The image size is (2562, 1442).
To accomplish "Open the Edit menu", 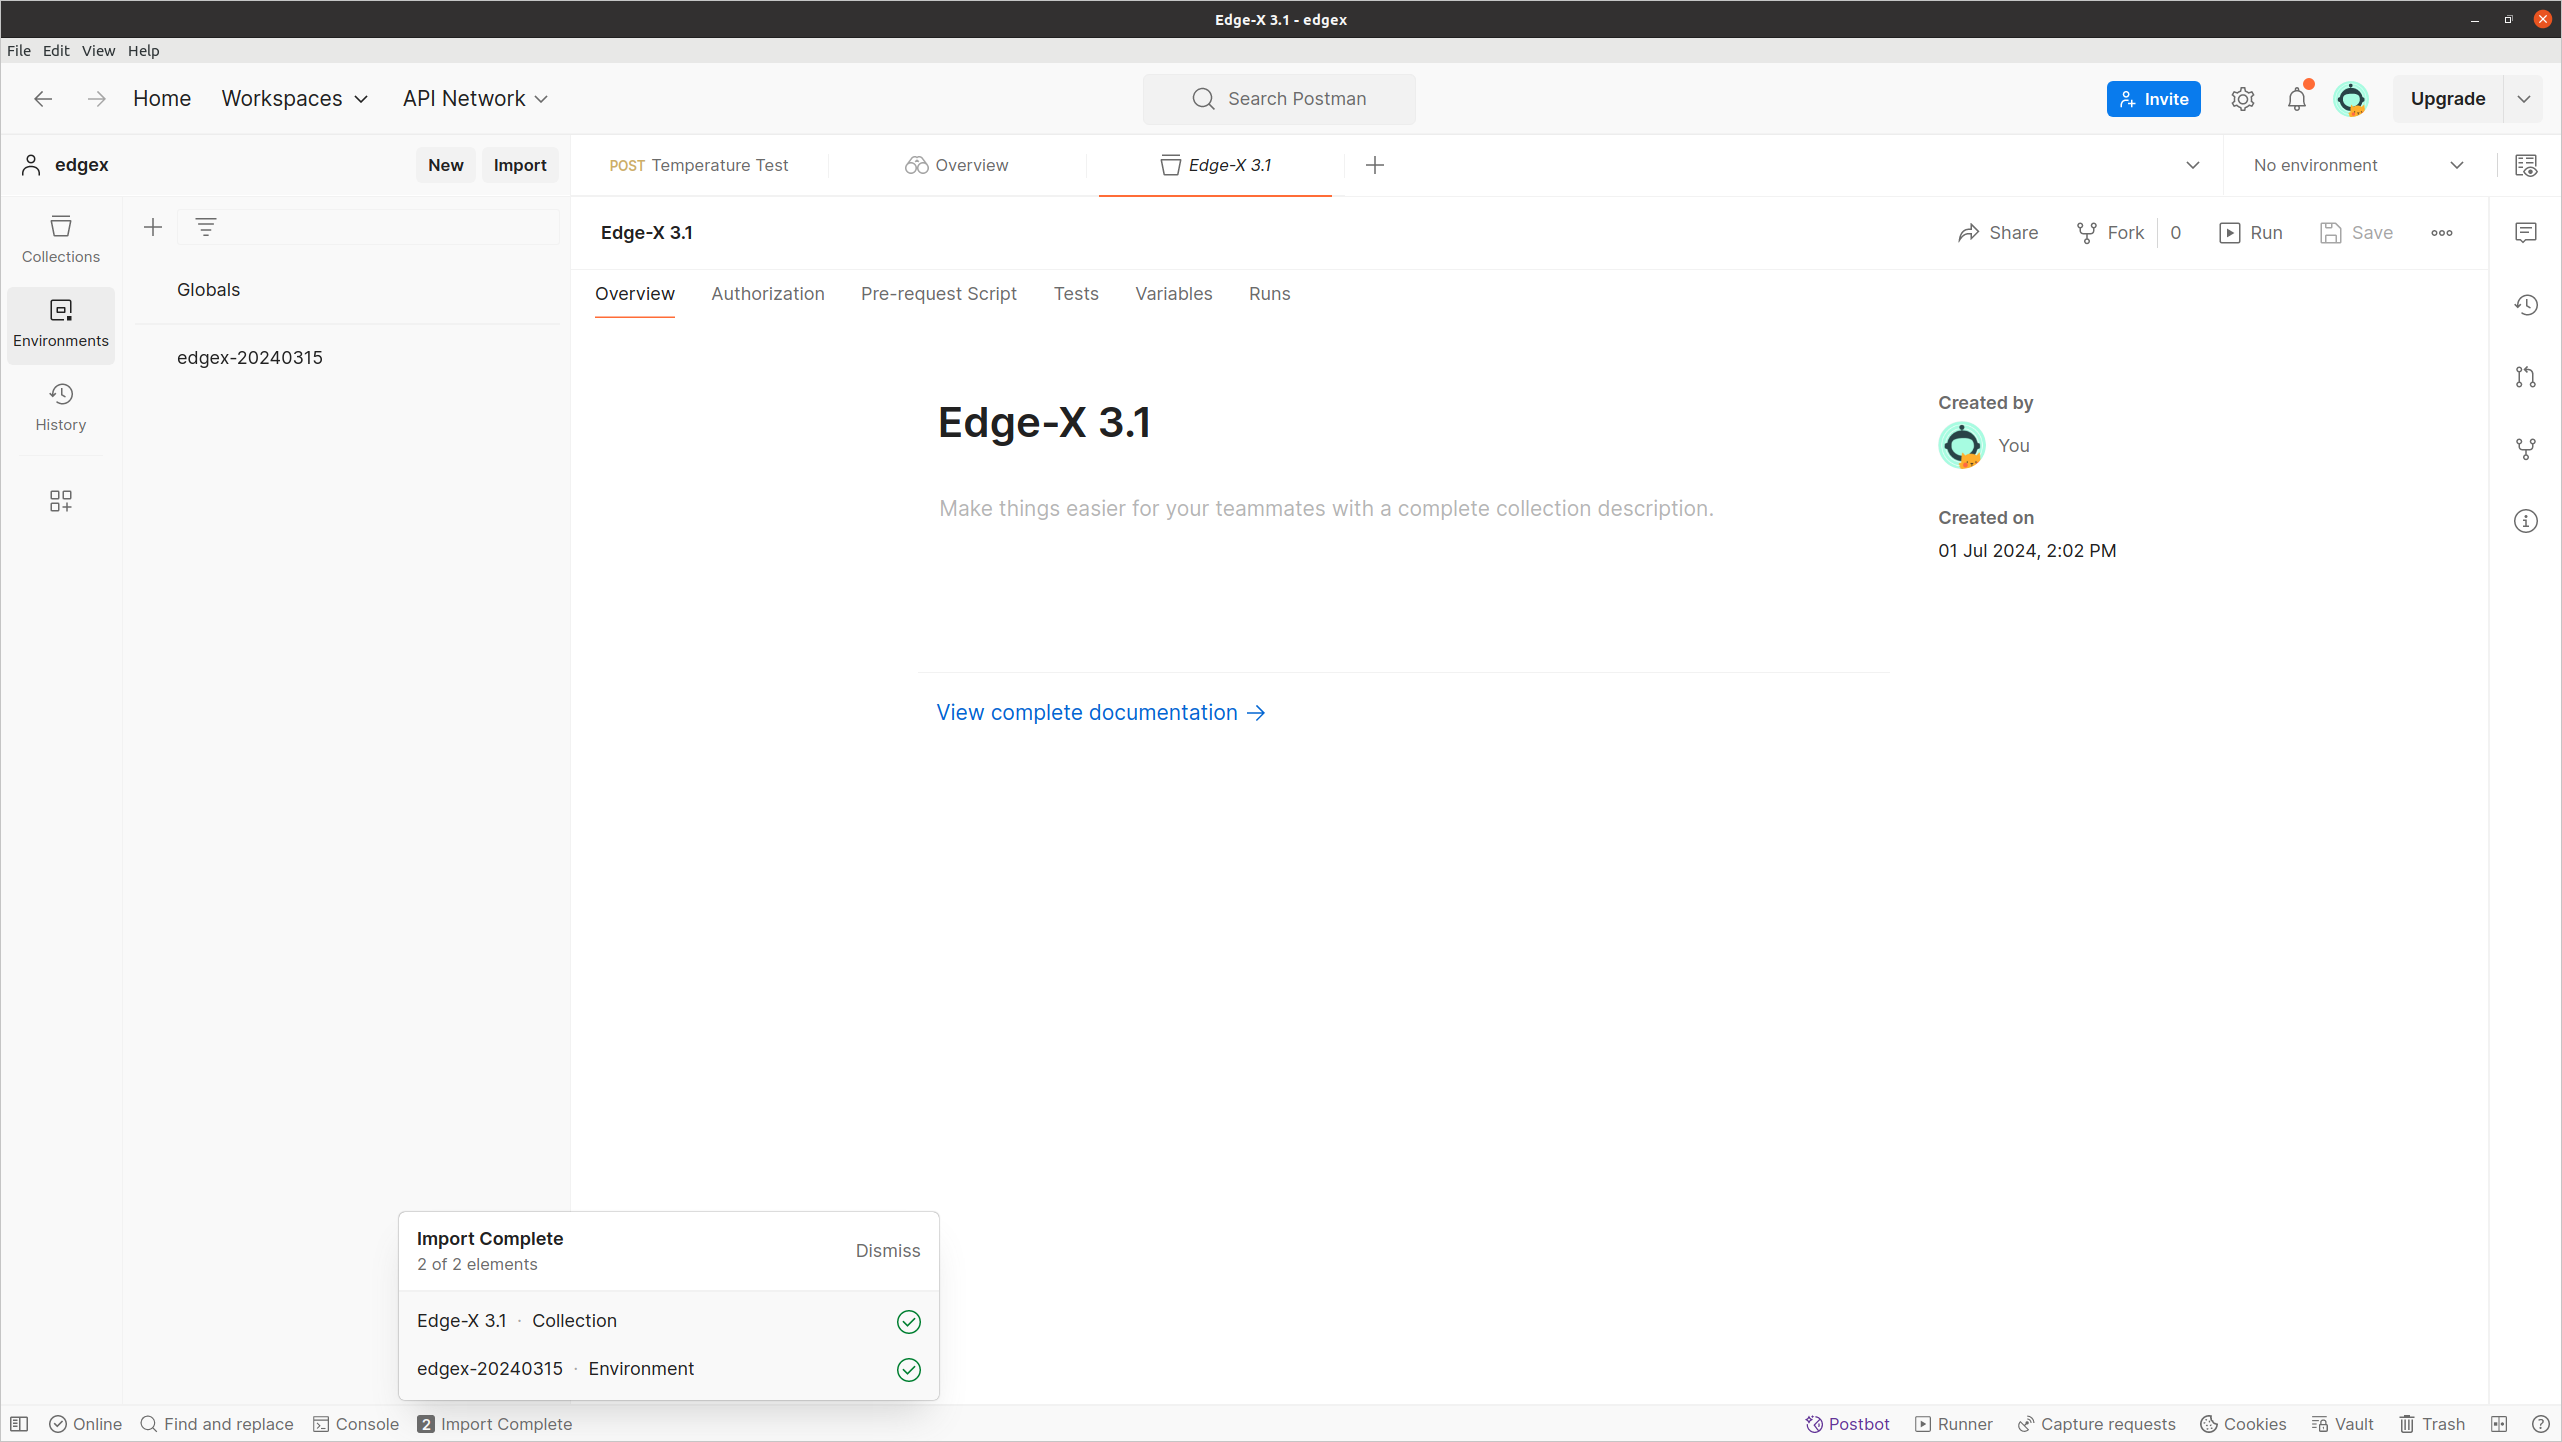I will click(56, 51).
